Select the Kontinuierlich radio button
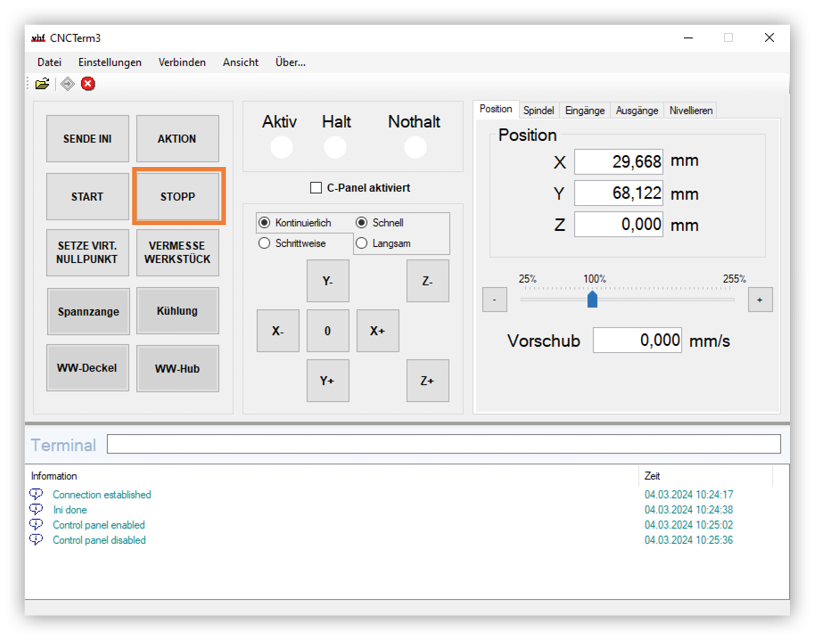815x640 pixels. point(265,223)
